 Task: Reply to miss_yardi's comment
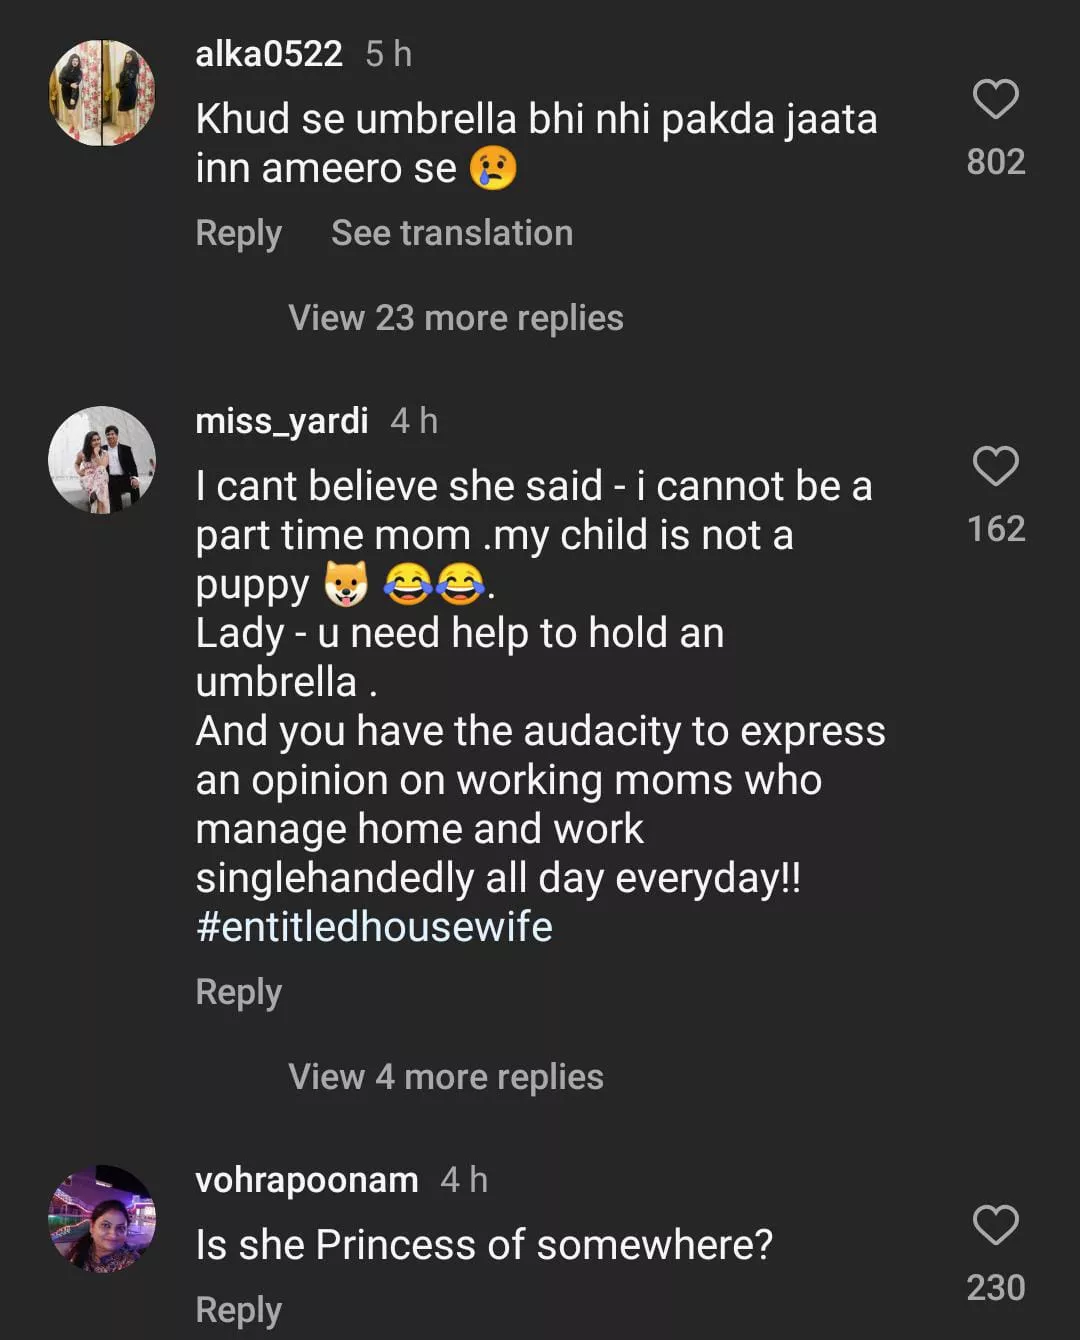[x=238, y=993]
